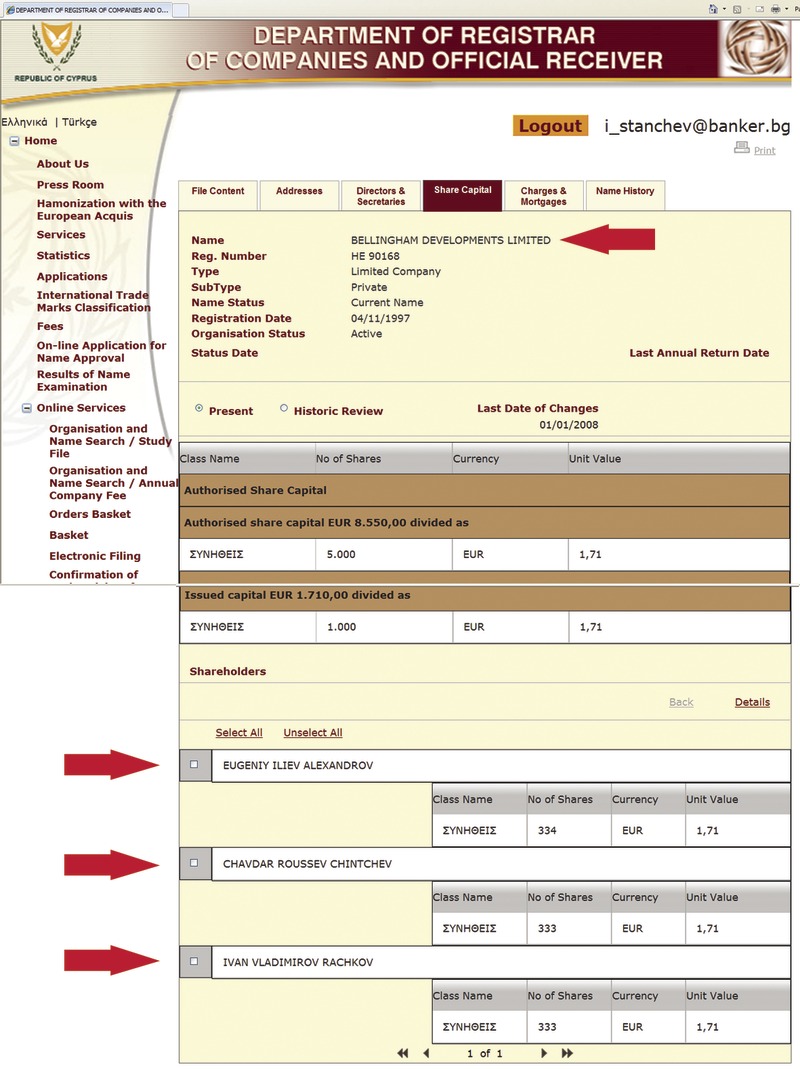Image resolution: width=800 pixels, height=1069 pixels.
Task: Click the Republic of Cyprus emblem
Action: coord(56,45)
